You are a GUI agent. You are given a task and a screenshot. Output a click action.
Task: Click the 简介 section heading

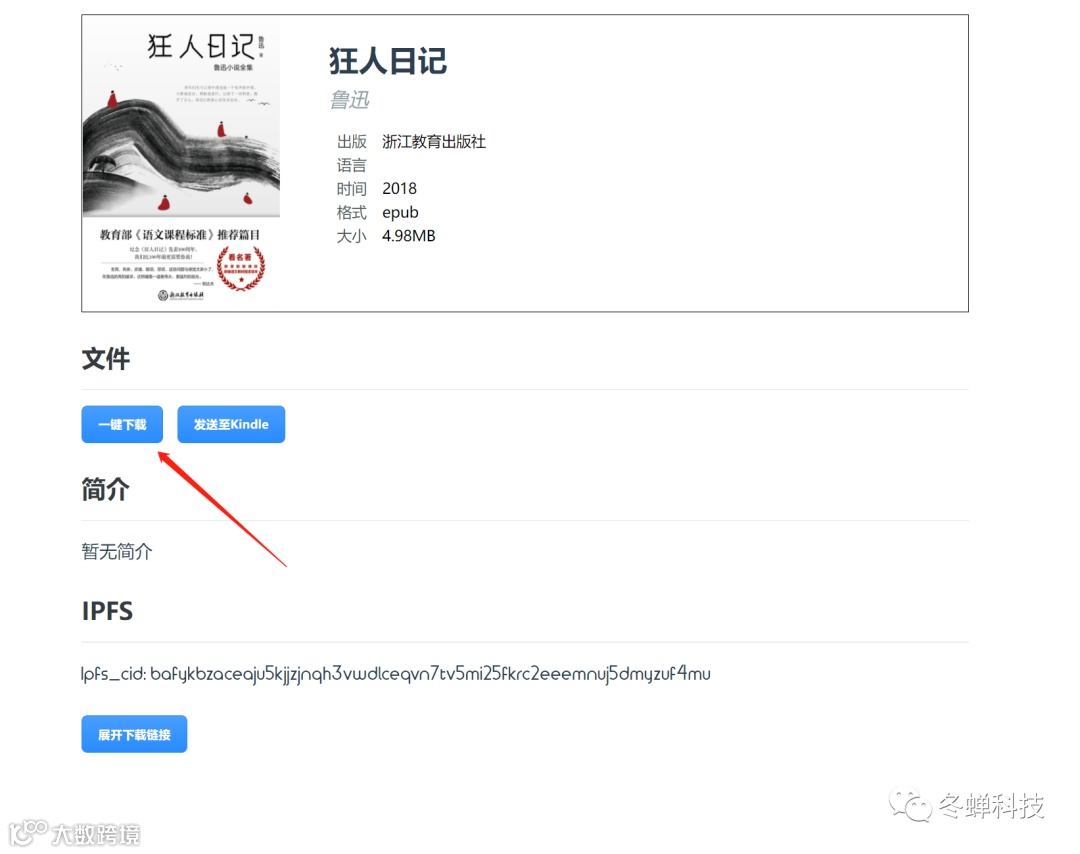(x=105, y=490)
